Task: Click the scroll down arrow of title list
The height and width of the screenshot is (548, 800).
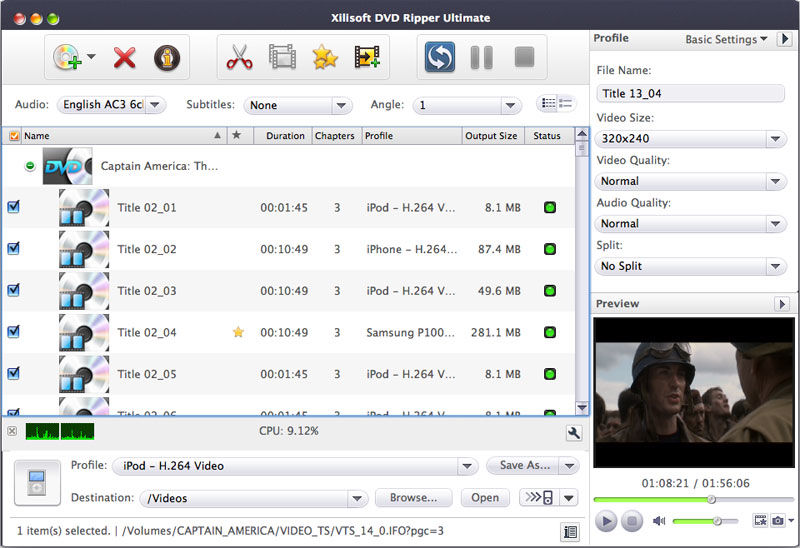Action: click(582, 407)
